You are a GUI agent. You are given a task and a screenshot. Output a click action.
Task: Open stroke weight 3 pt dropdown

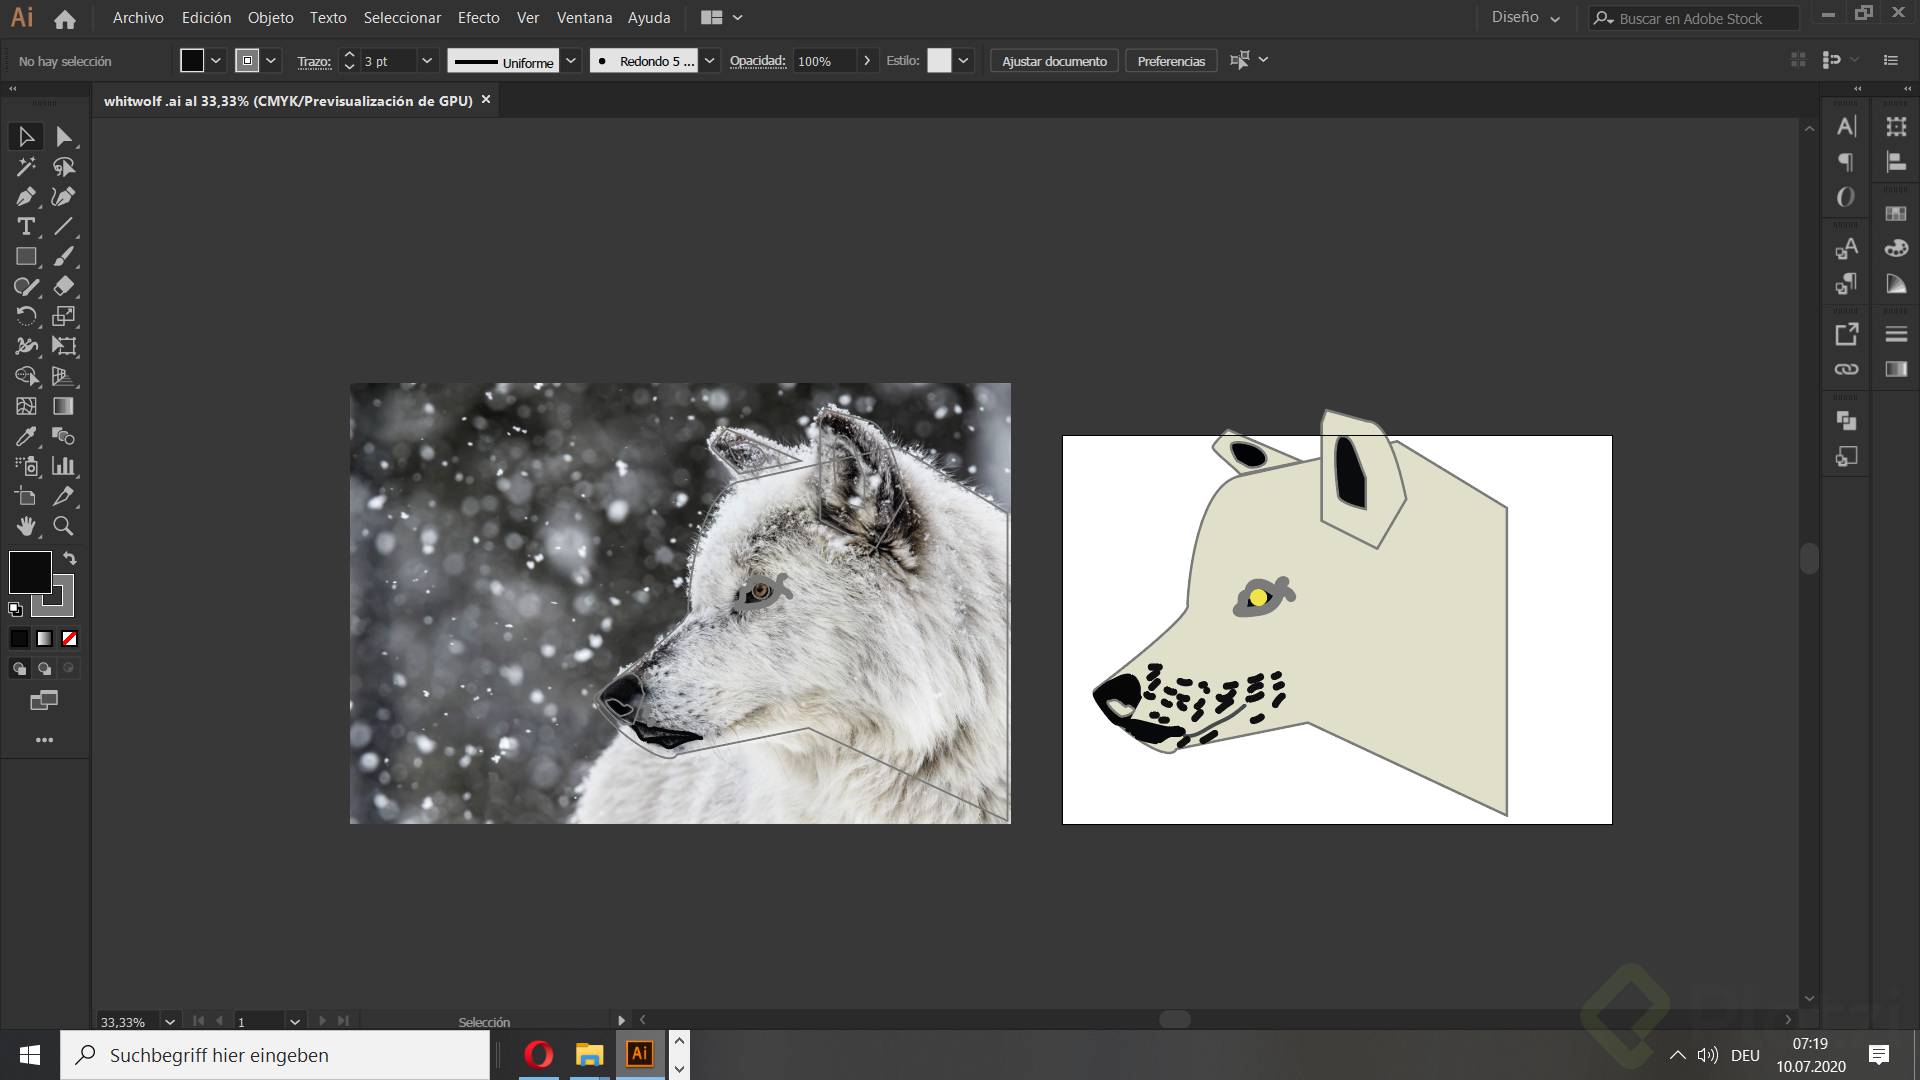click(x=427, y=61)
